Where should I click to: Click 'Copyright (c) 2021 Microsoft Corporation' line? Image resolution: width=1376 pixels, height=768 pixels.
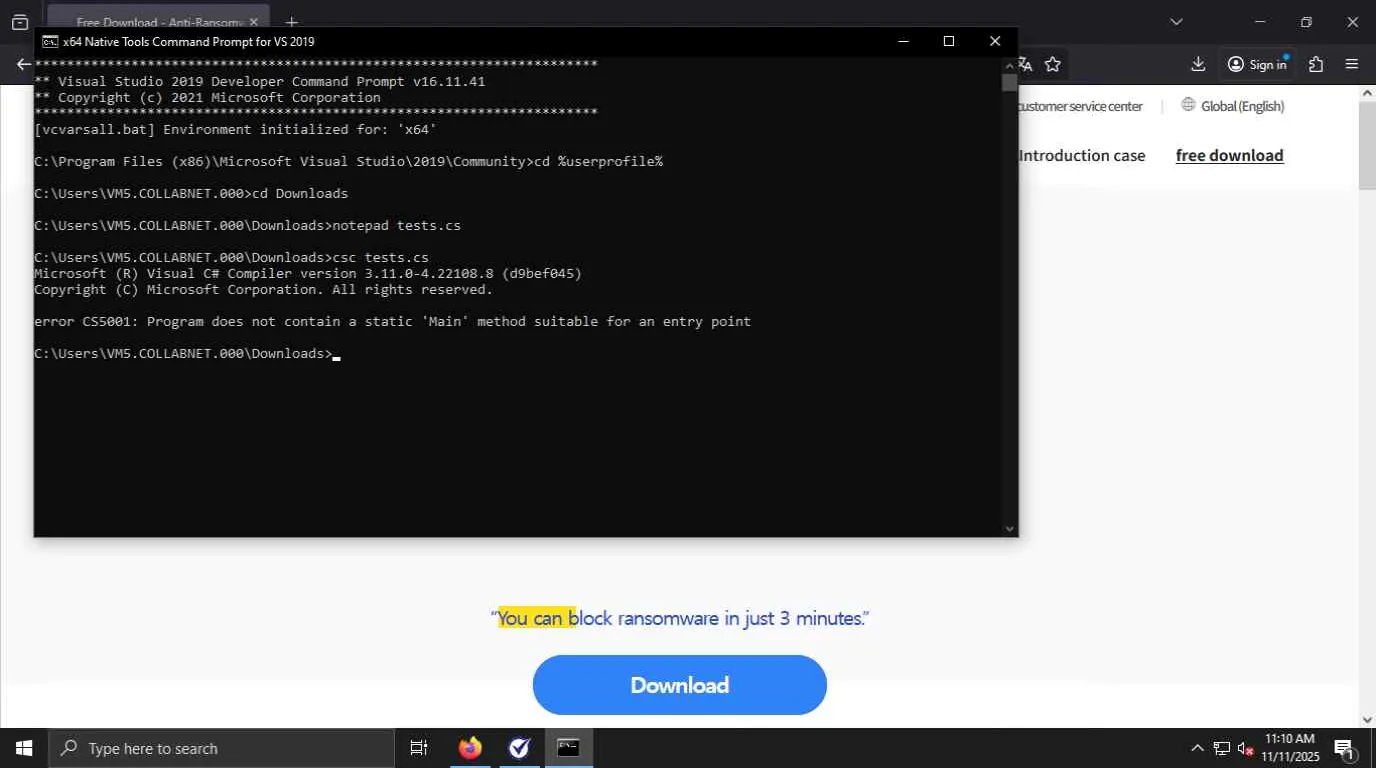(x=207, y=97)
